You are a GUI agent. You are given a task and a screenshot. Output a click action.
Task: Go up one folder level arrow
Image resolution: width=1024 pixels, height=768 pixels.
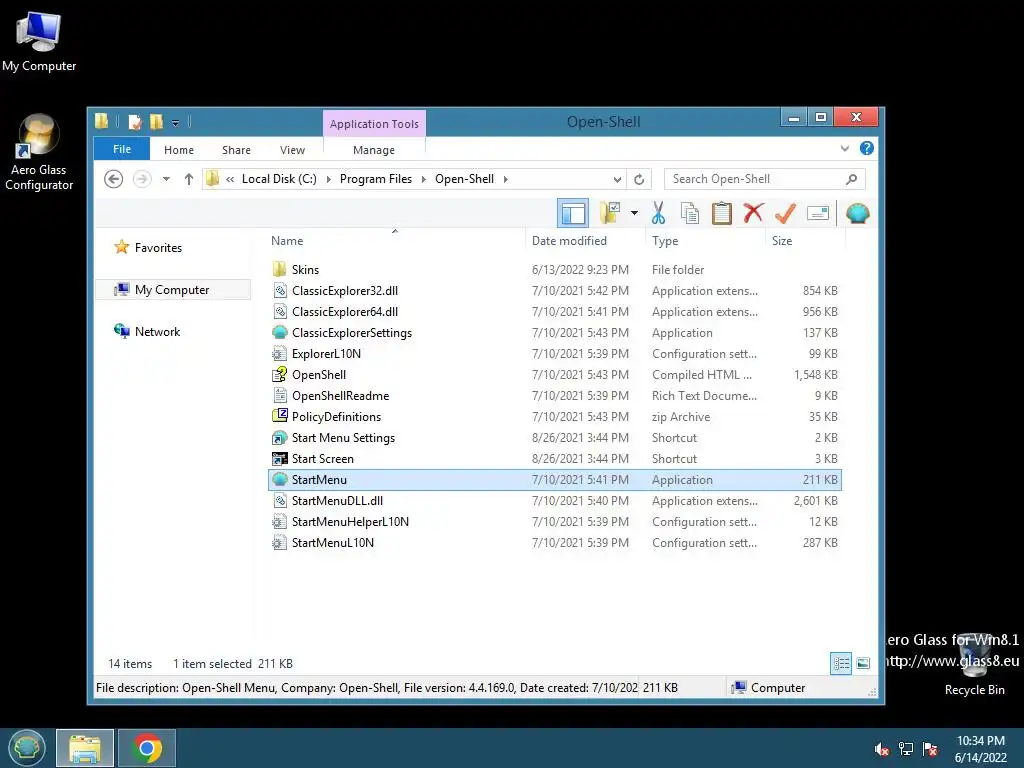click(x=189, y=179)
